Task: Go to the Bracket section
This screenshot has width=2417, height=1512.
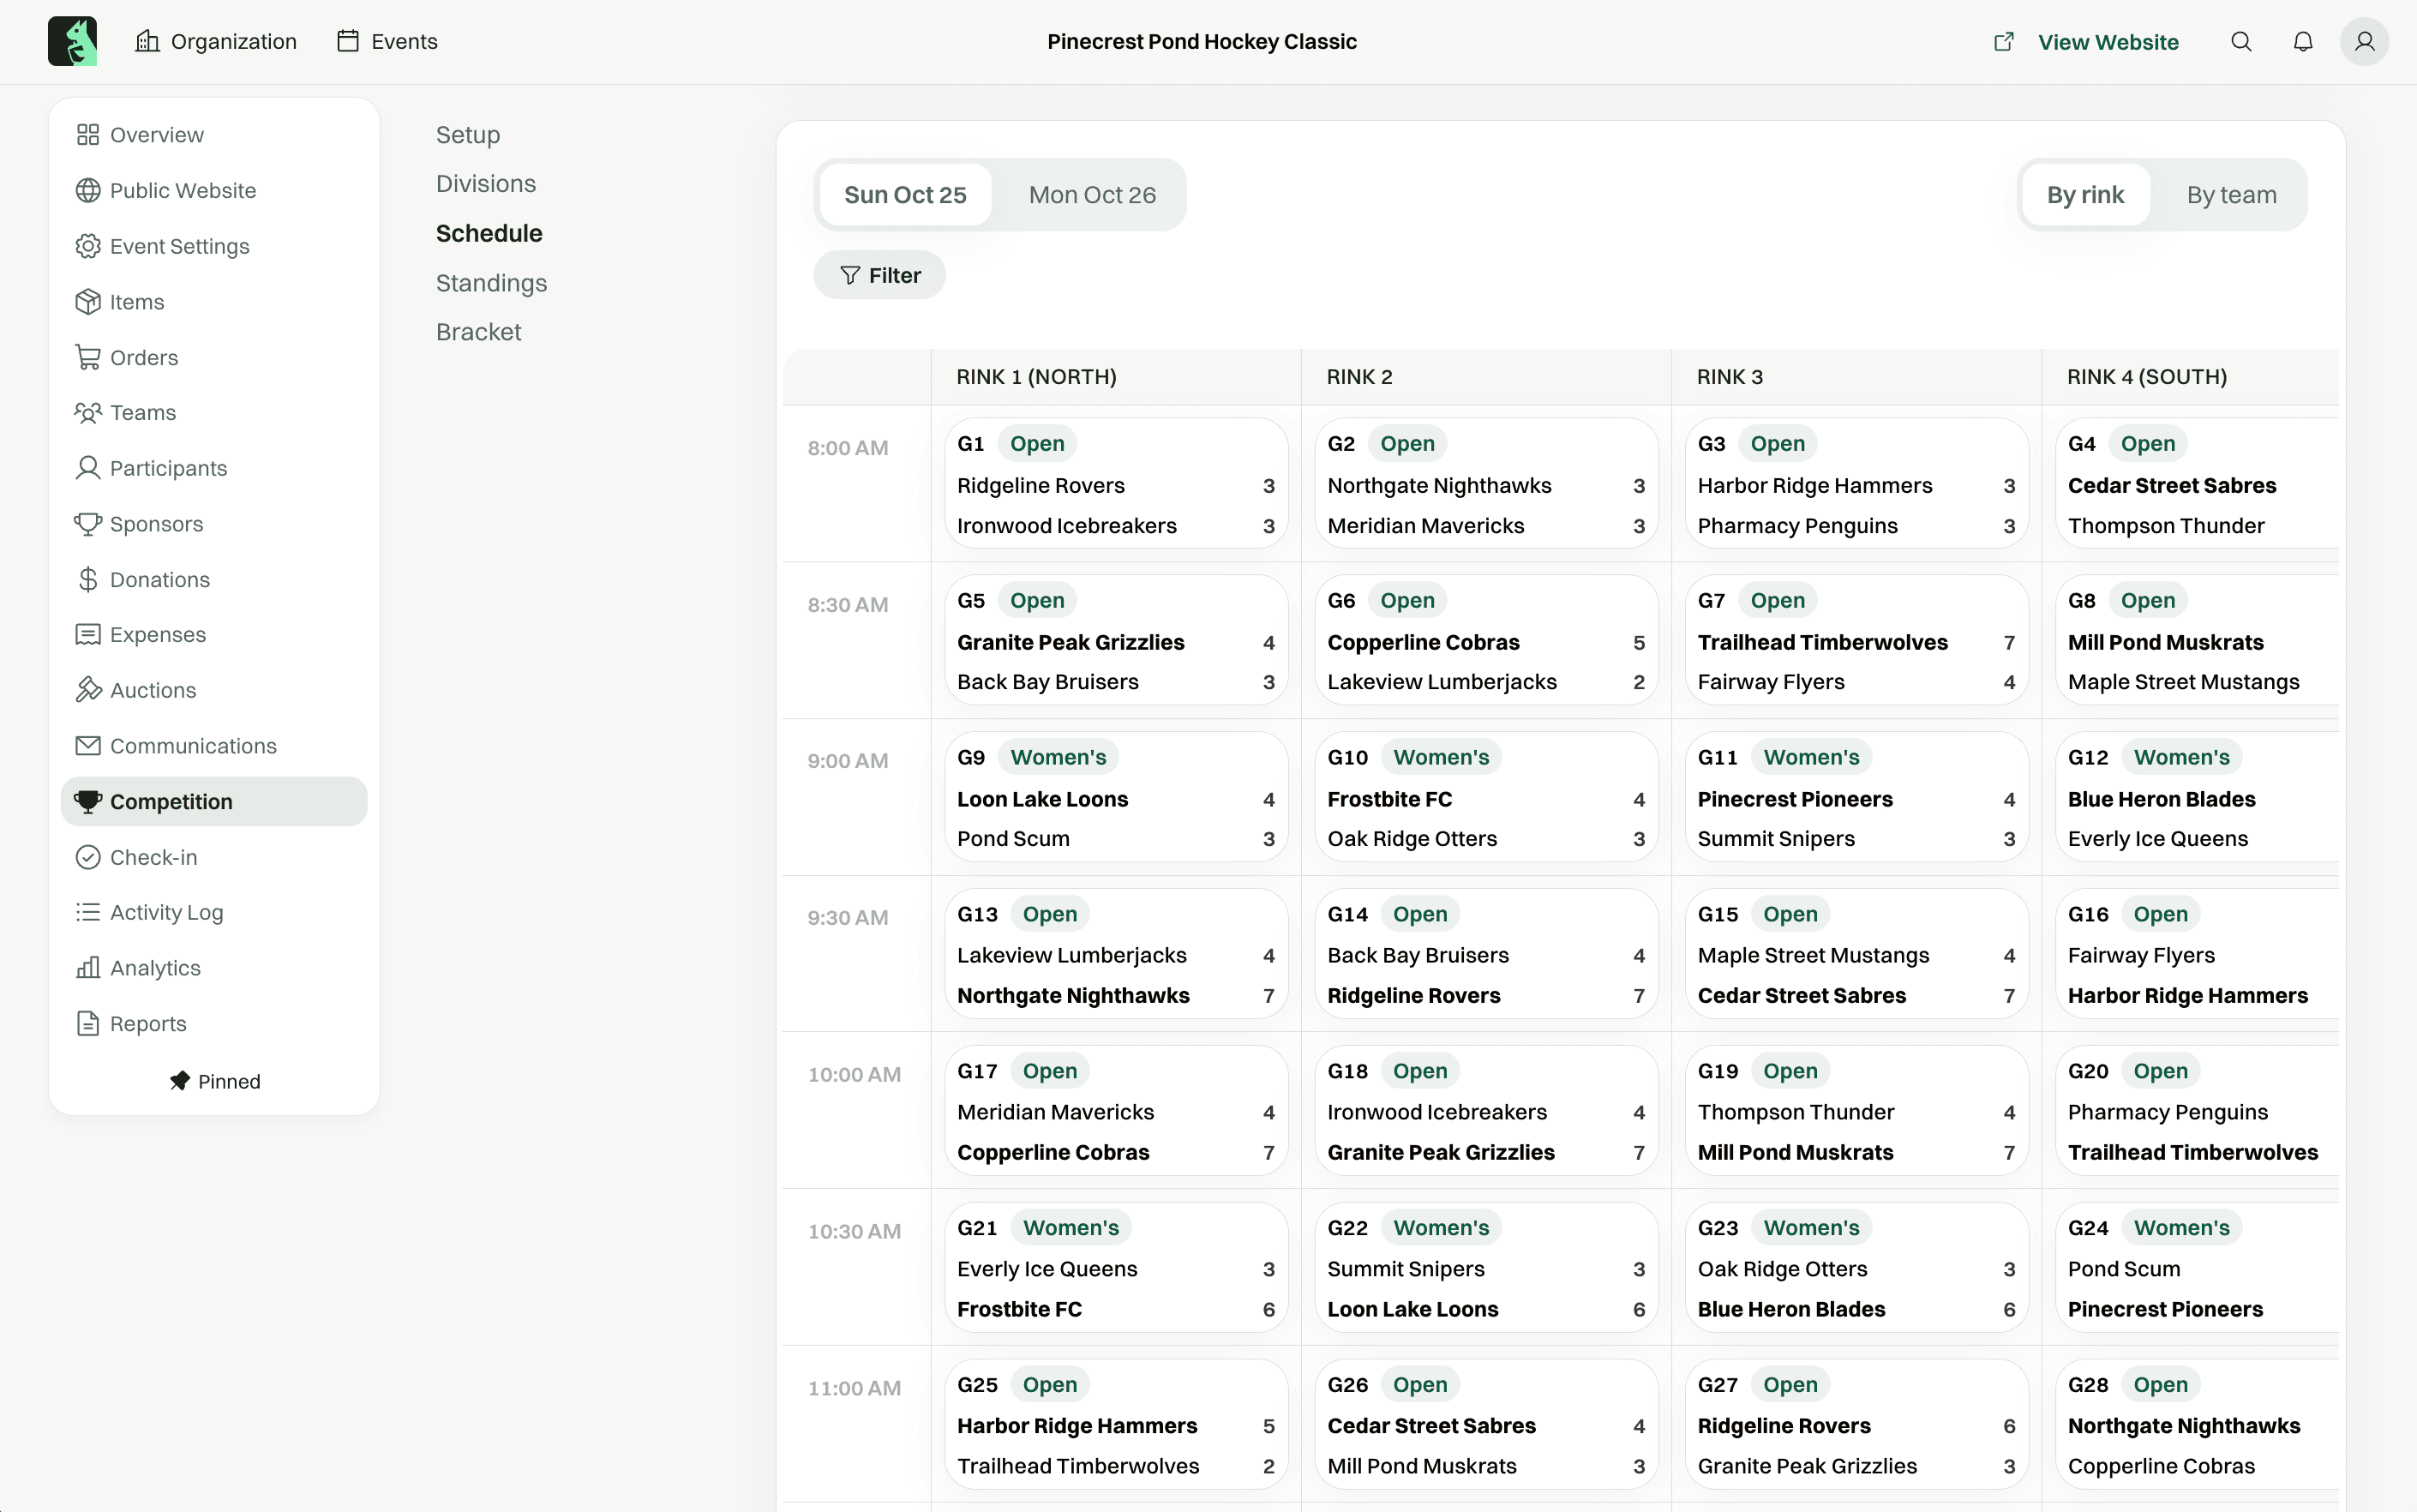Action: point(478,332)
